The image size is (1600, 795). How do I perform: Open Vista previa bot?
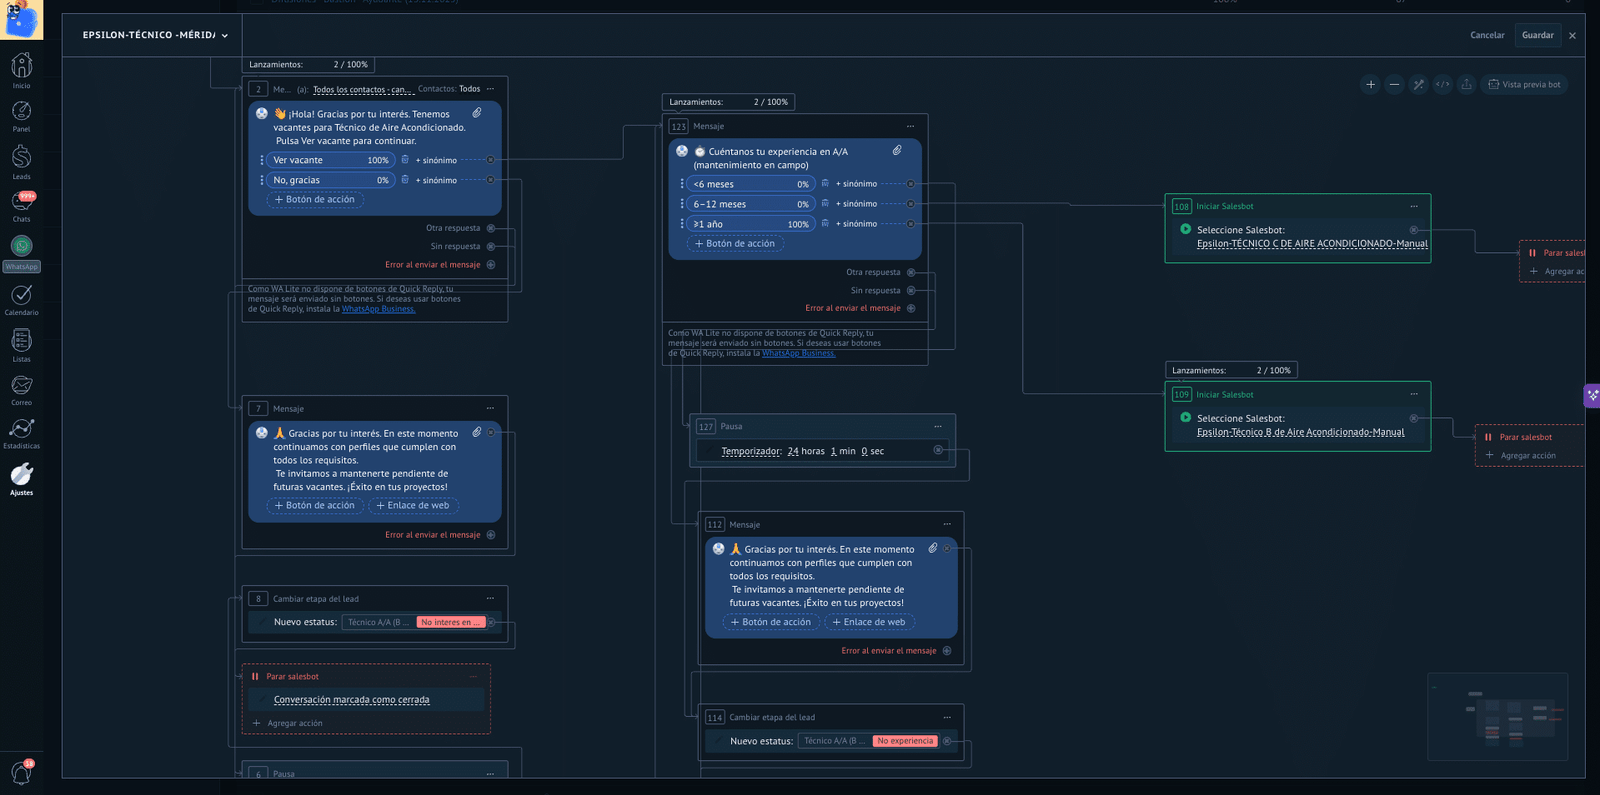click(x=1524, y=85)
